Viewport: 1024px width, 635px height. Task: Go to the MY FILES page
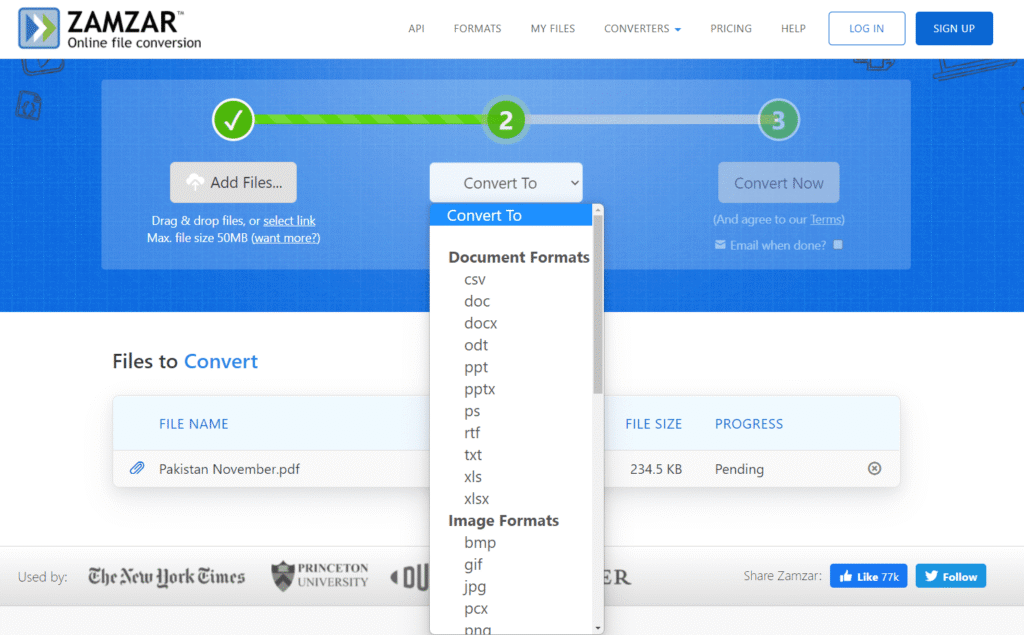point(552,28)
